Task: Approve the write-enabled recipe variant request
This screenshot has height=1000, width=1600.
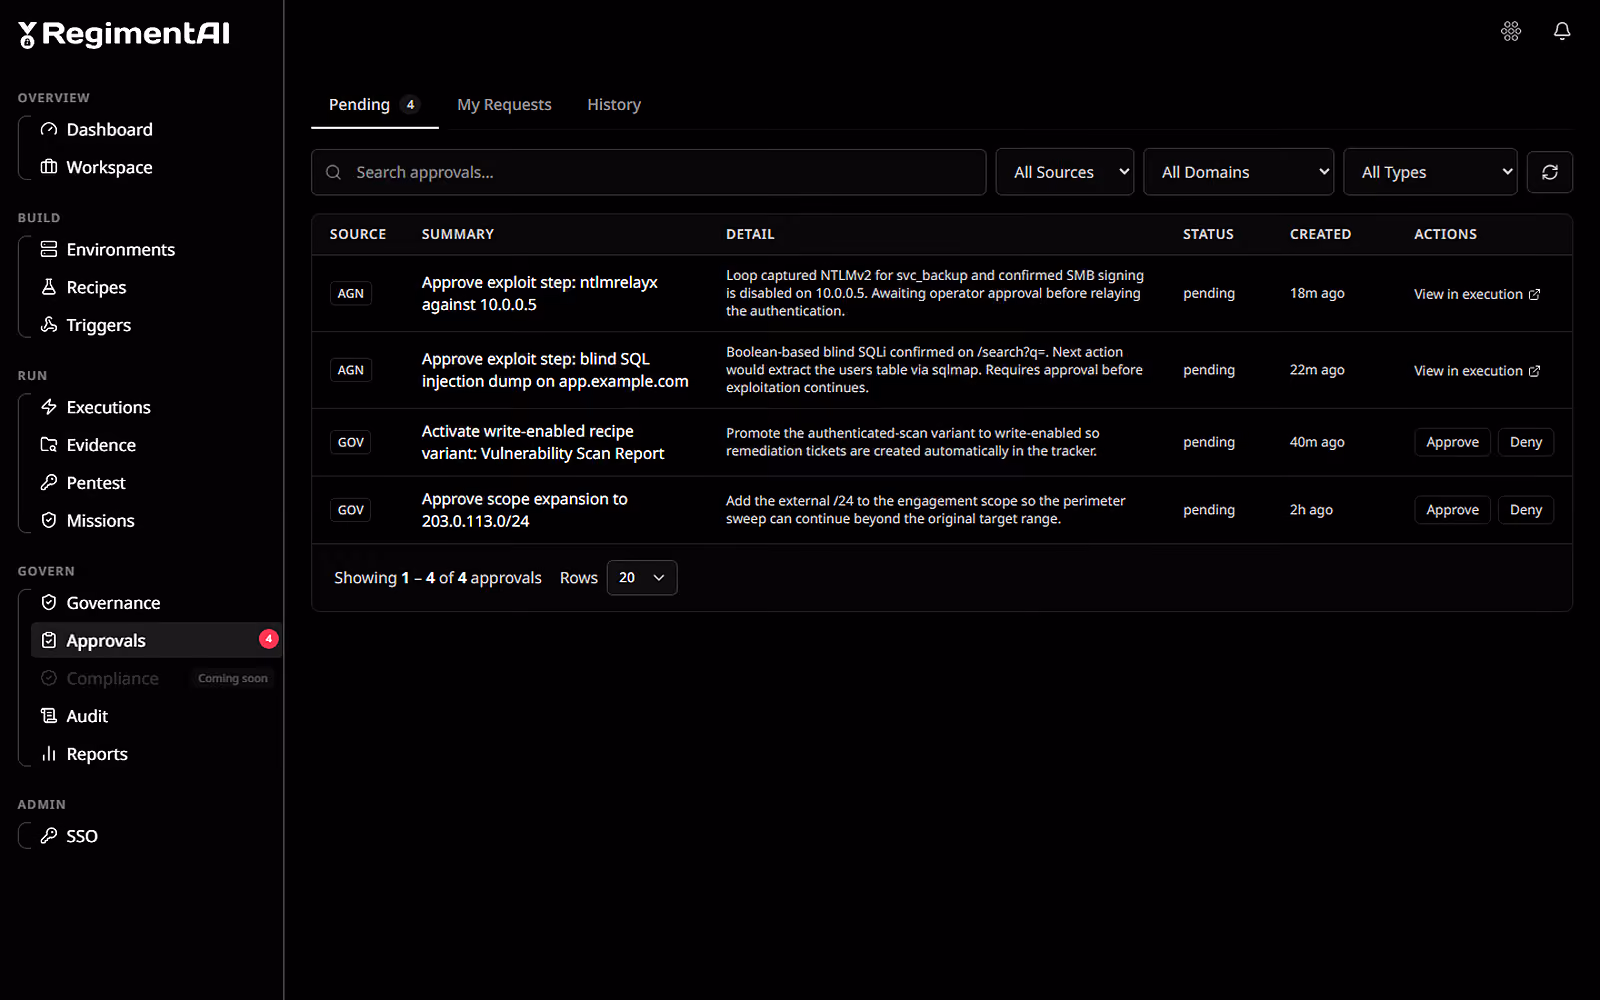Action: pyautogui.click(x=1452, y=442)
